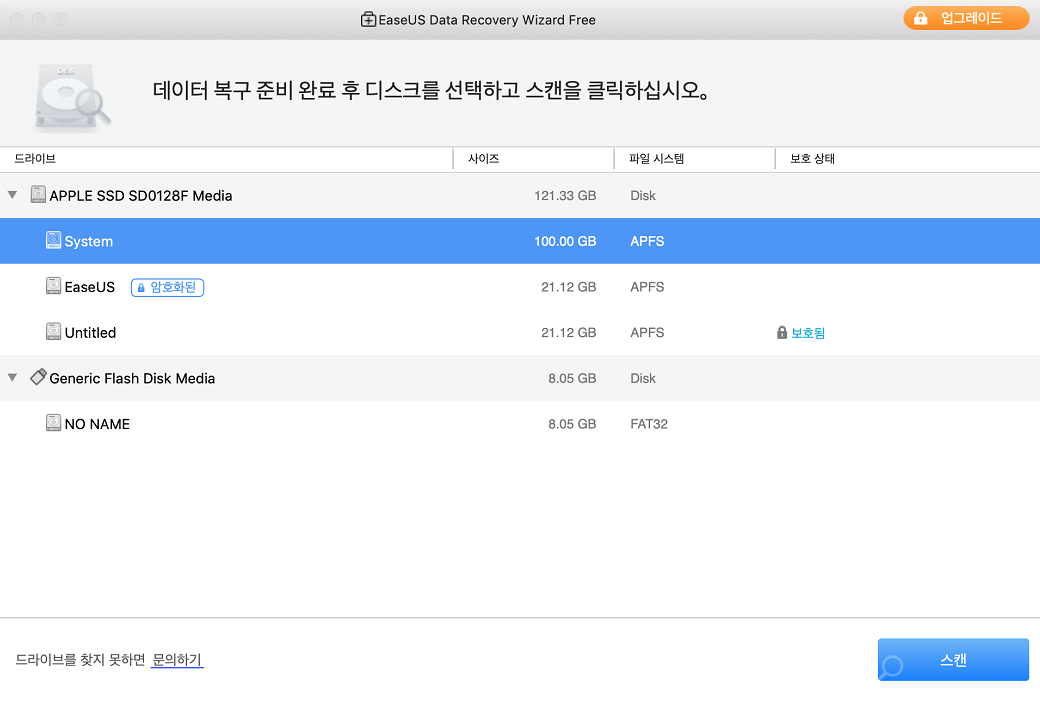This screenshot has height=702, width=1040.
Task: Click APFS in the EaseUS row
Action: coord(647,287)
